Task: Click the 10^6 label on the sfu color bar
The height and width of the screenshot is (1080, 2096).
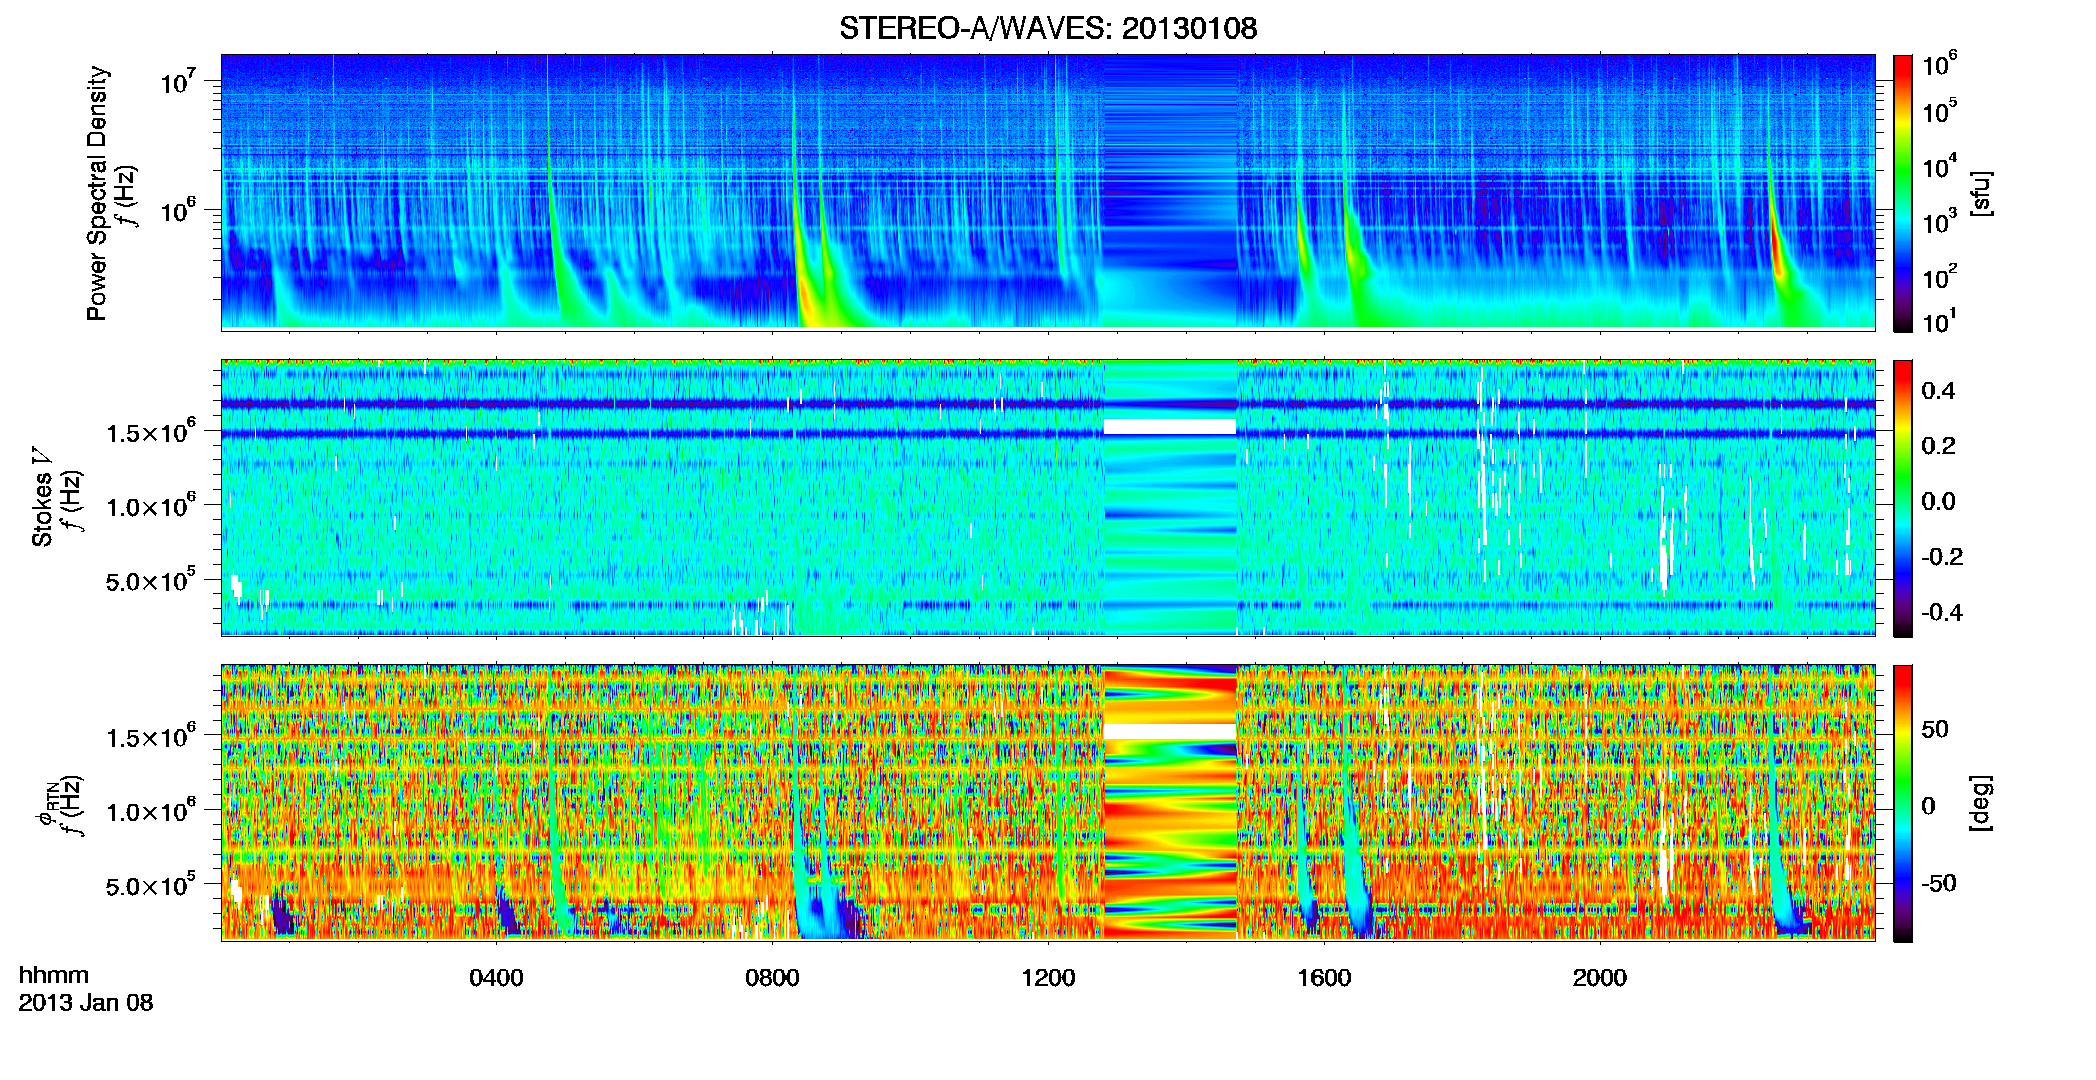Action: tap(1940, 65)
